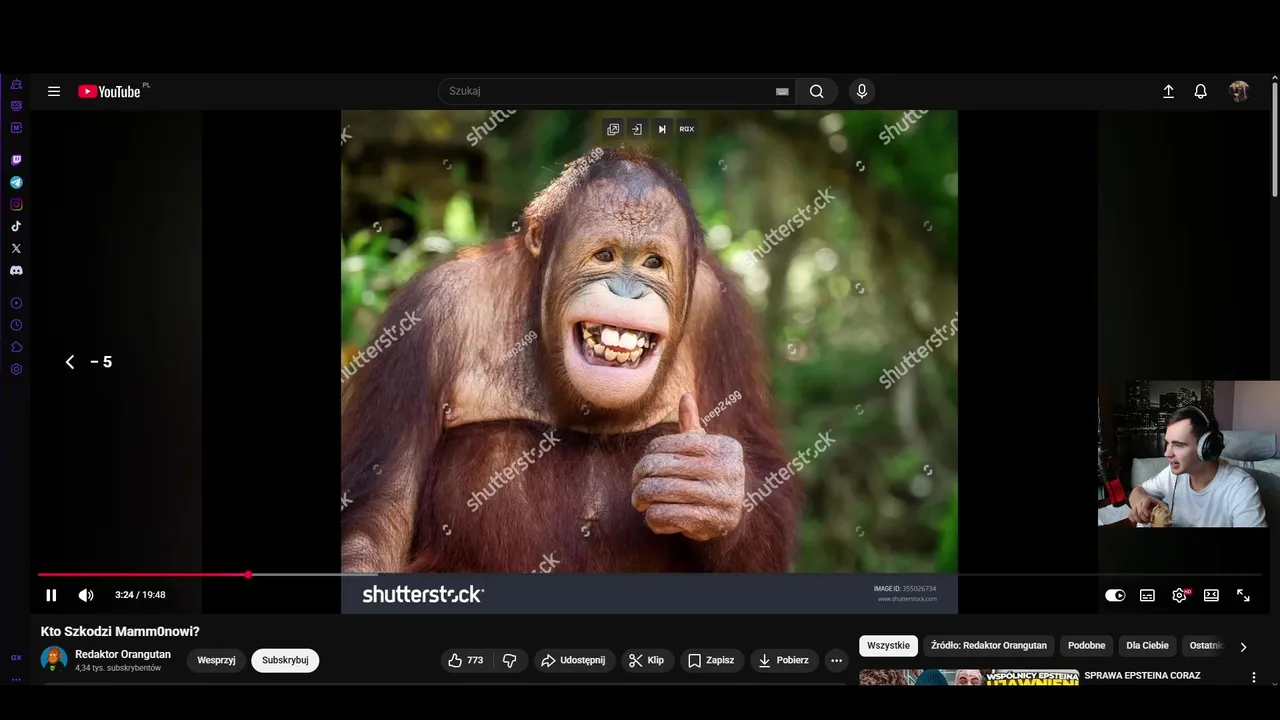This screenshot has height=720, width=1280.
Task: Click the 3:24 / 19:48 time display
Action: (140, 595)
